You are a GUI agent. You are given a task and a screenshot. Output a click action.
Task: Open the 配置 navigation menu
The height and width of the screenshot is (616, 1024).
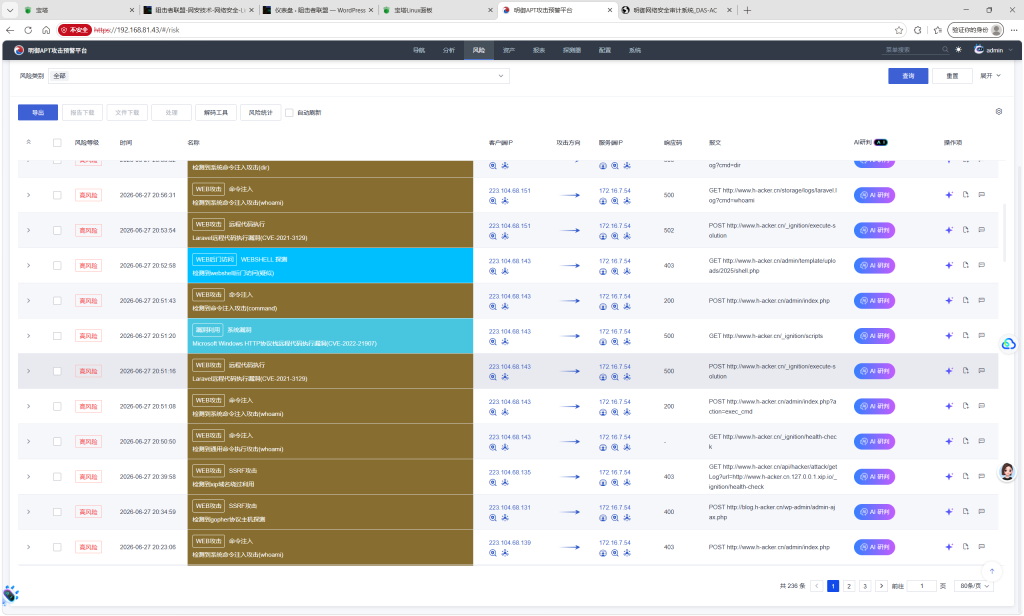605,50
